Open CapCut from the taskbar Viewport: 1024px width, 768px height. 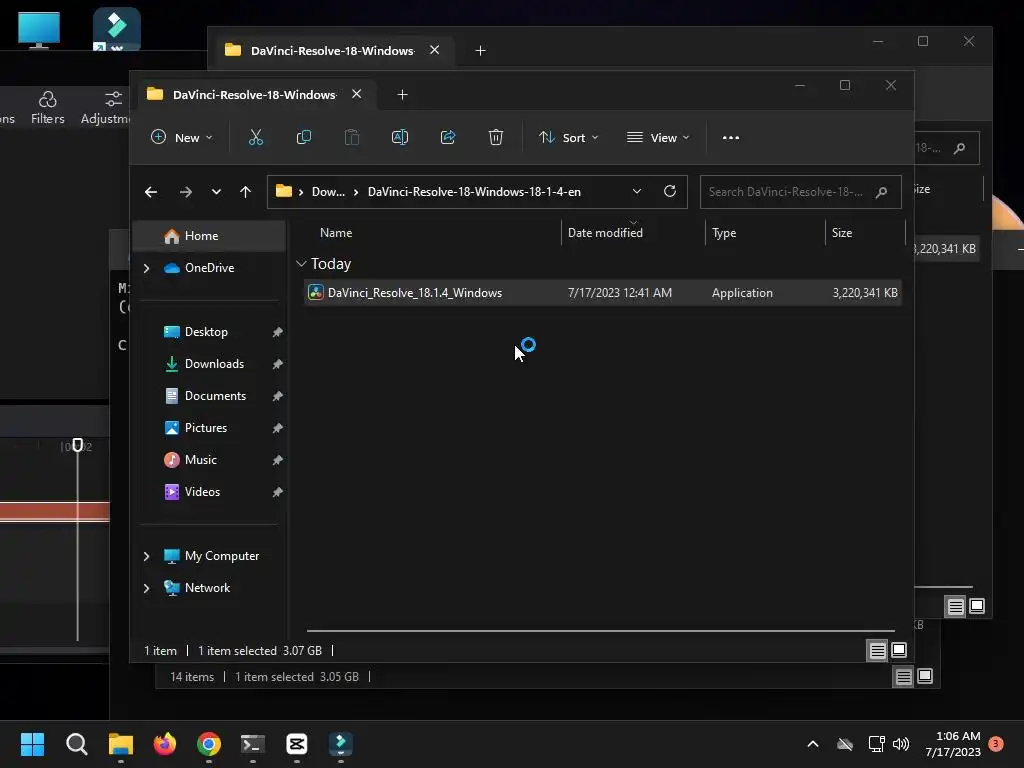[296, 744]
